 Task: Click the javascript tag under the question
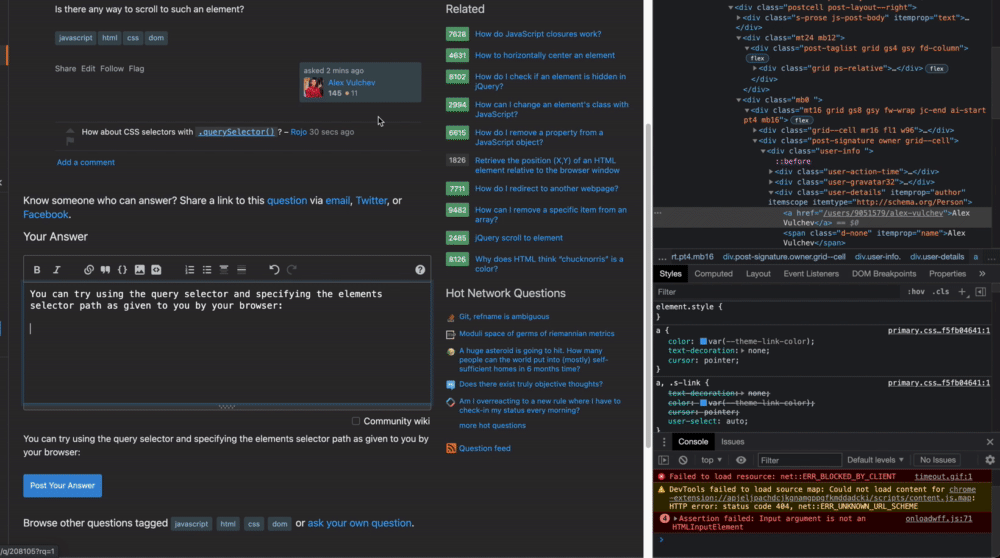(x=75, y=38)
